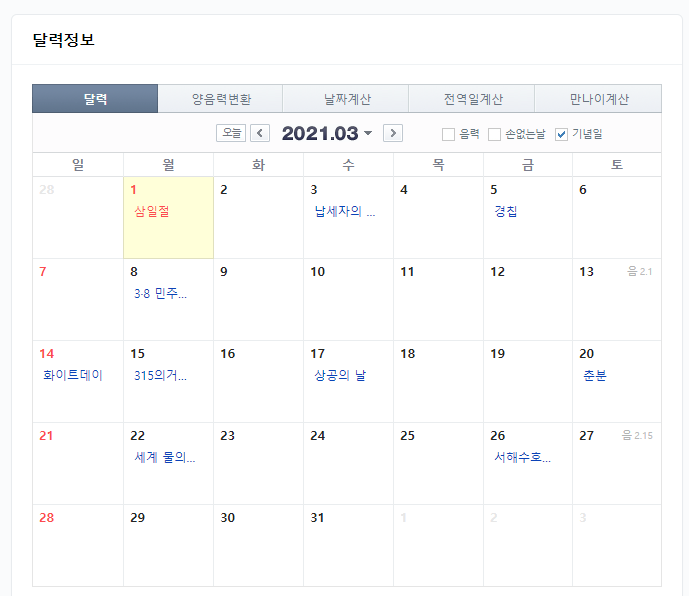This screenshot has width=689, height=596.
Task: Open the 경칩 entry
Action: [506, 211]
